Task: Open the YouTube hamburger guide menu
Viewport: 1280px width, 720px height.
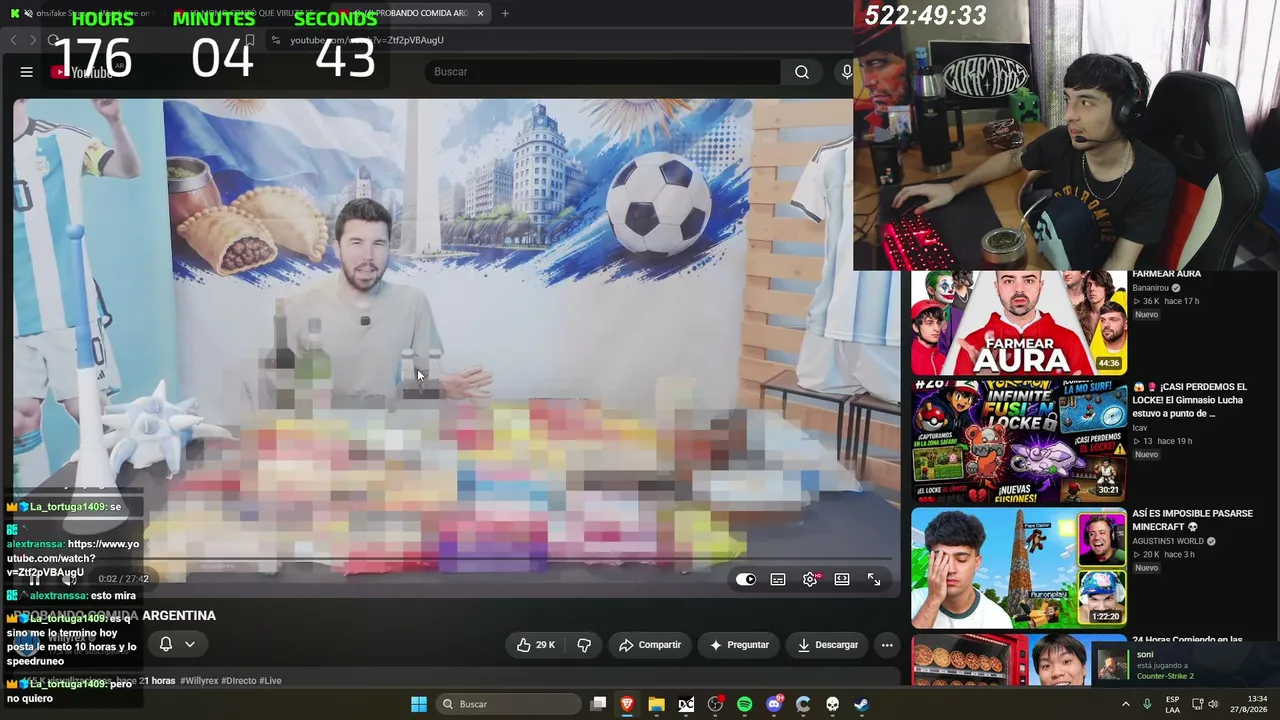Action: [x=27, y=72]
